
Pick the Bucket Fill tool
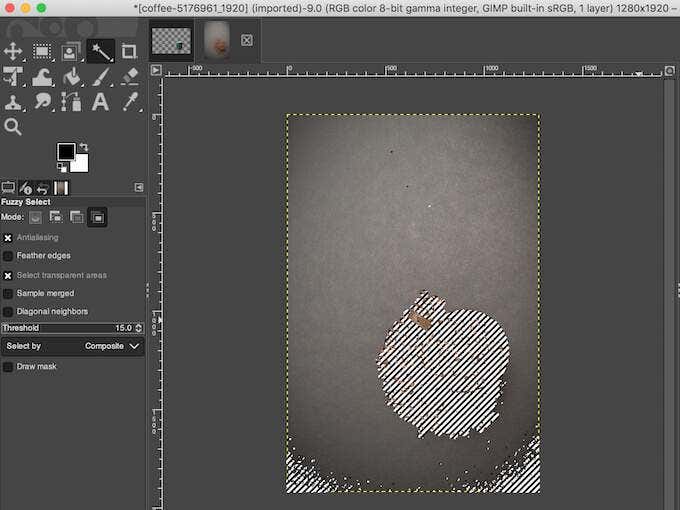(x=71, y=77)
